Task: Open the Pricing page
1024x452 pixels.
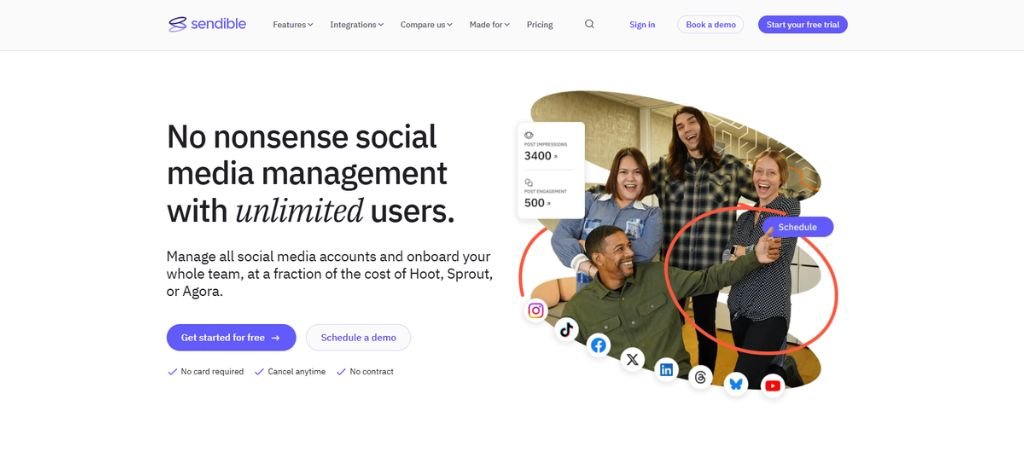Action: [x=539, y=25]
